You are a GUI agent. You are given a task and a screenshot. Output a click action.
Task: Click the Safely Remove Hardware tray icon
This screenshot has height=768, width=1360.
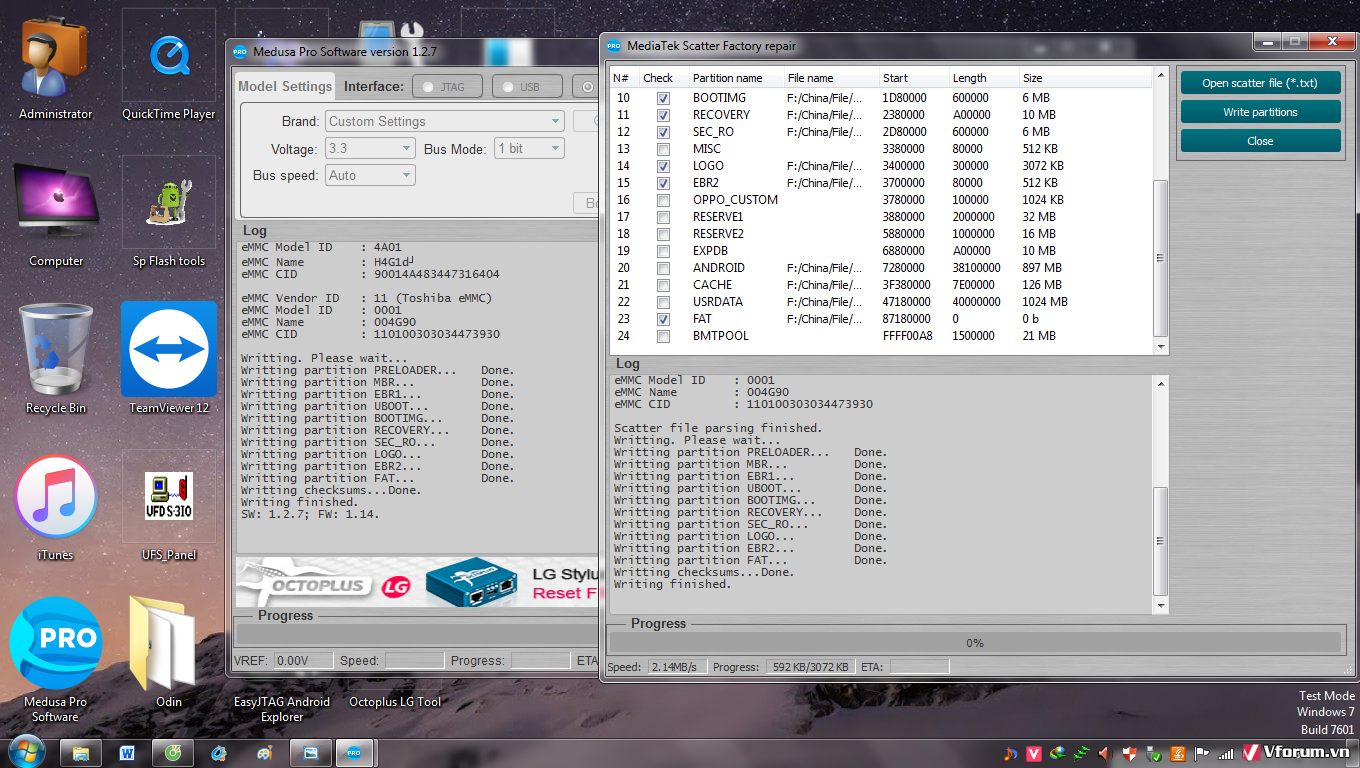point(1154,753)
